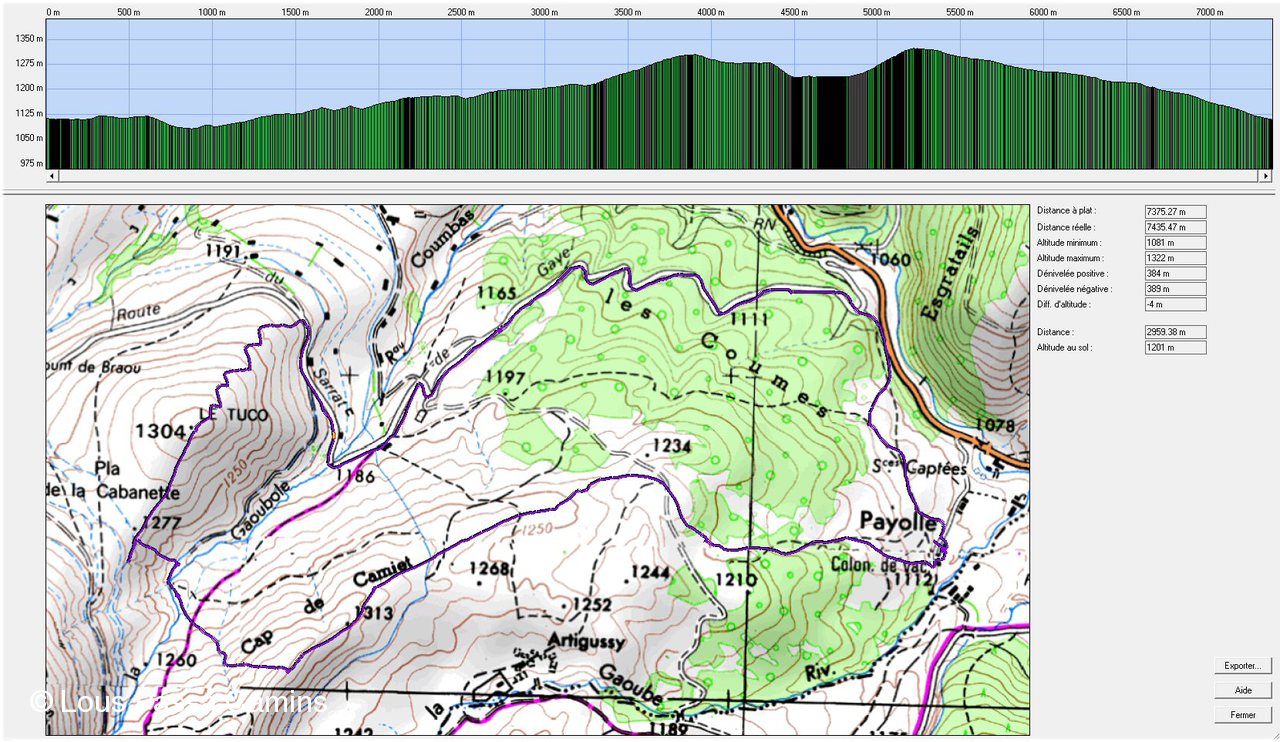Click into the Altitude maximum field
This screenshot has width=1280, height=742.
(1175, 258)
